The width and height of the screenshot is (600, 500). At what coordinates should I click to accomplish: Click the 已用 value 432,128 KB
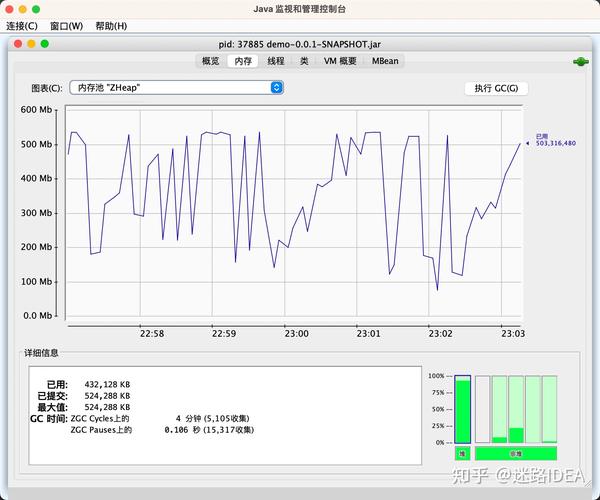tap(107, 384)
